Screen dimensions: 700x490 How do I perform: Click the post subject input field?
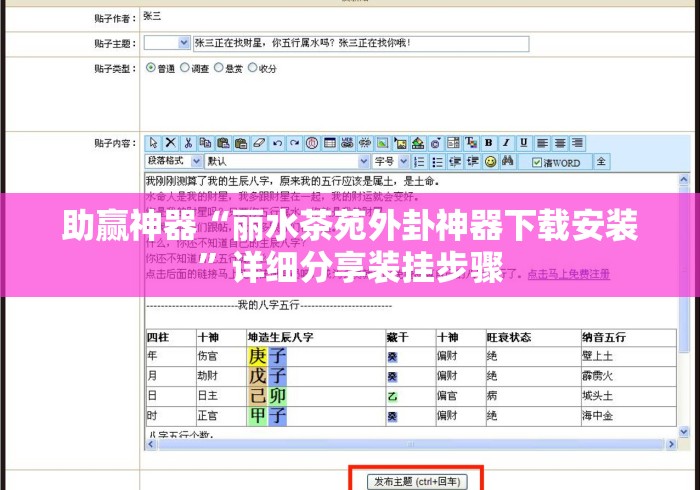361,43
